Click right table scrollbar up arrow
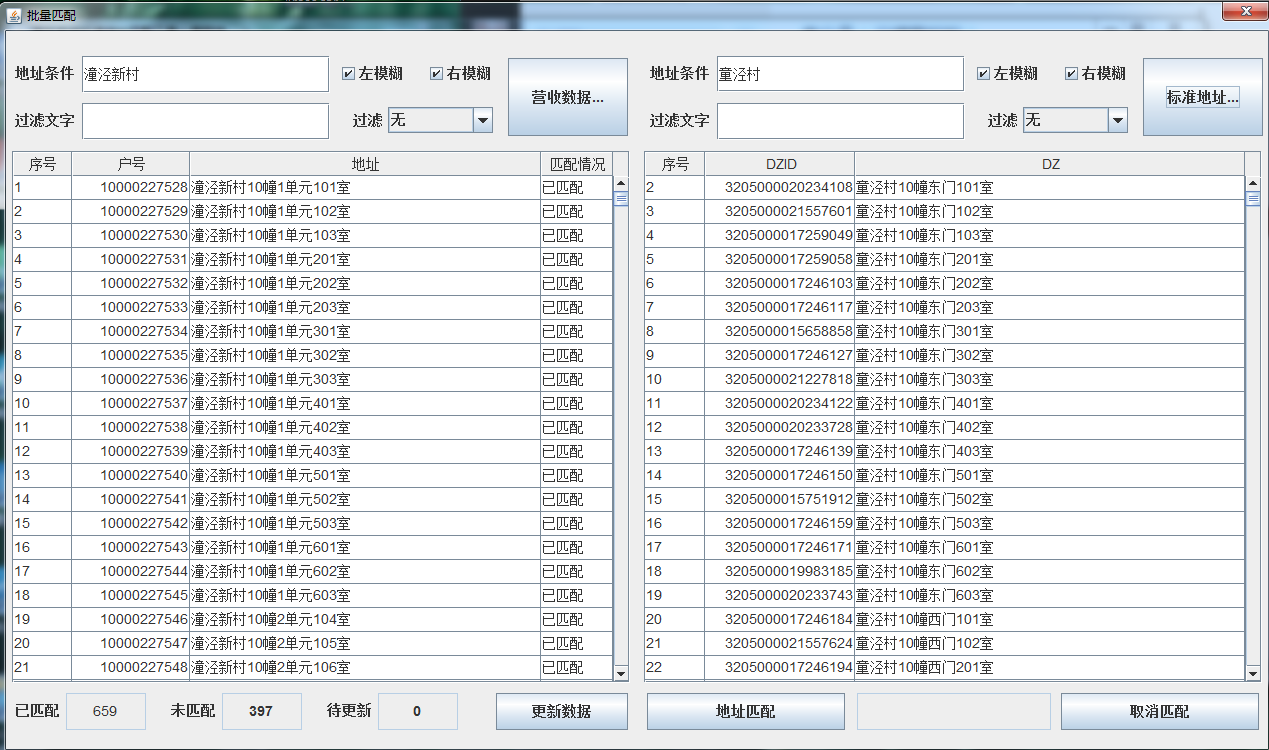Image resolution: width=1269 pixels, height=750 pixels. click(x=1254, y=184)
